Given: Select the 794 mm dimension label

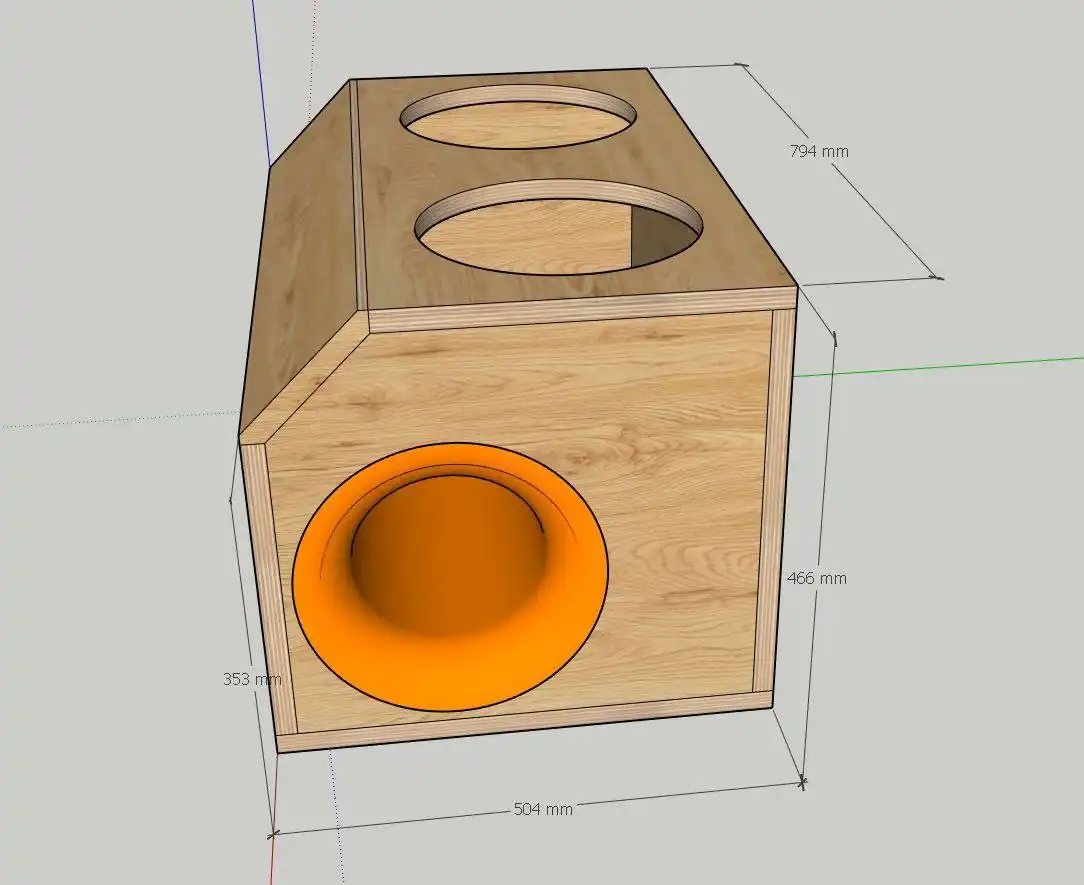Looking at the screenshot, I should (818, 151).
